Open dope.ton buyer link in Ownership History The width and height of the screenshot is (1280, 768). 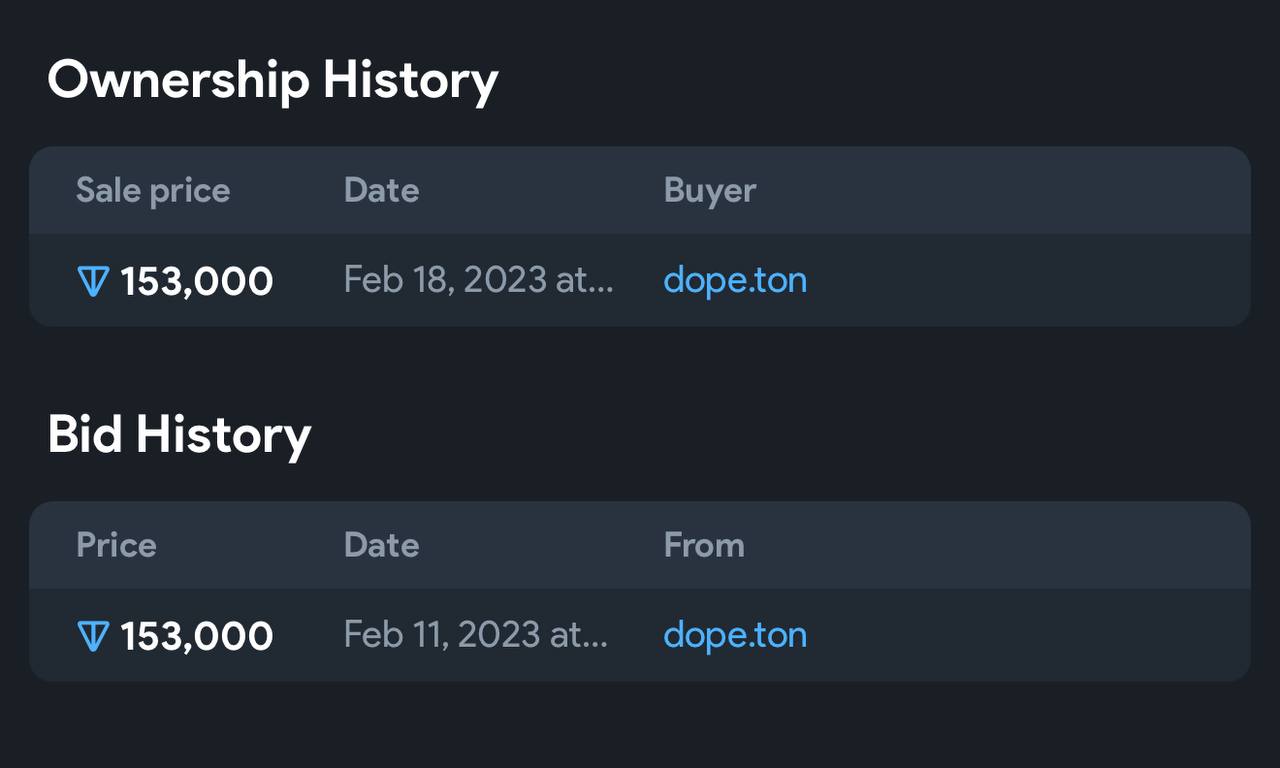click(735, 280)
